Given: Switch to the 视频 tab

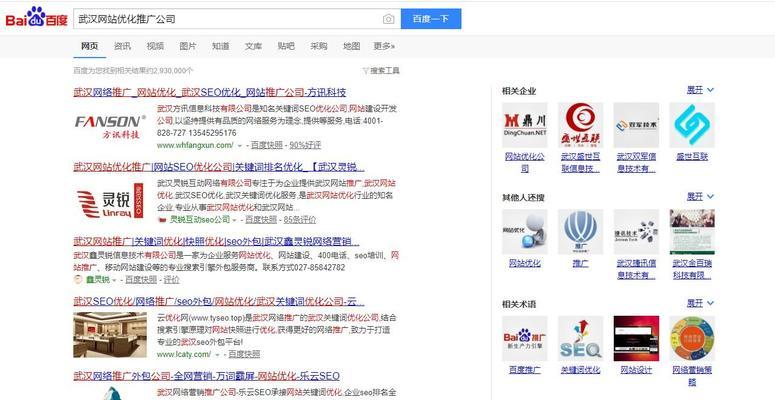Looking at the screenshot, I should pos(155,46).
